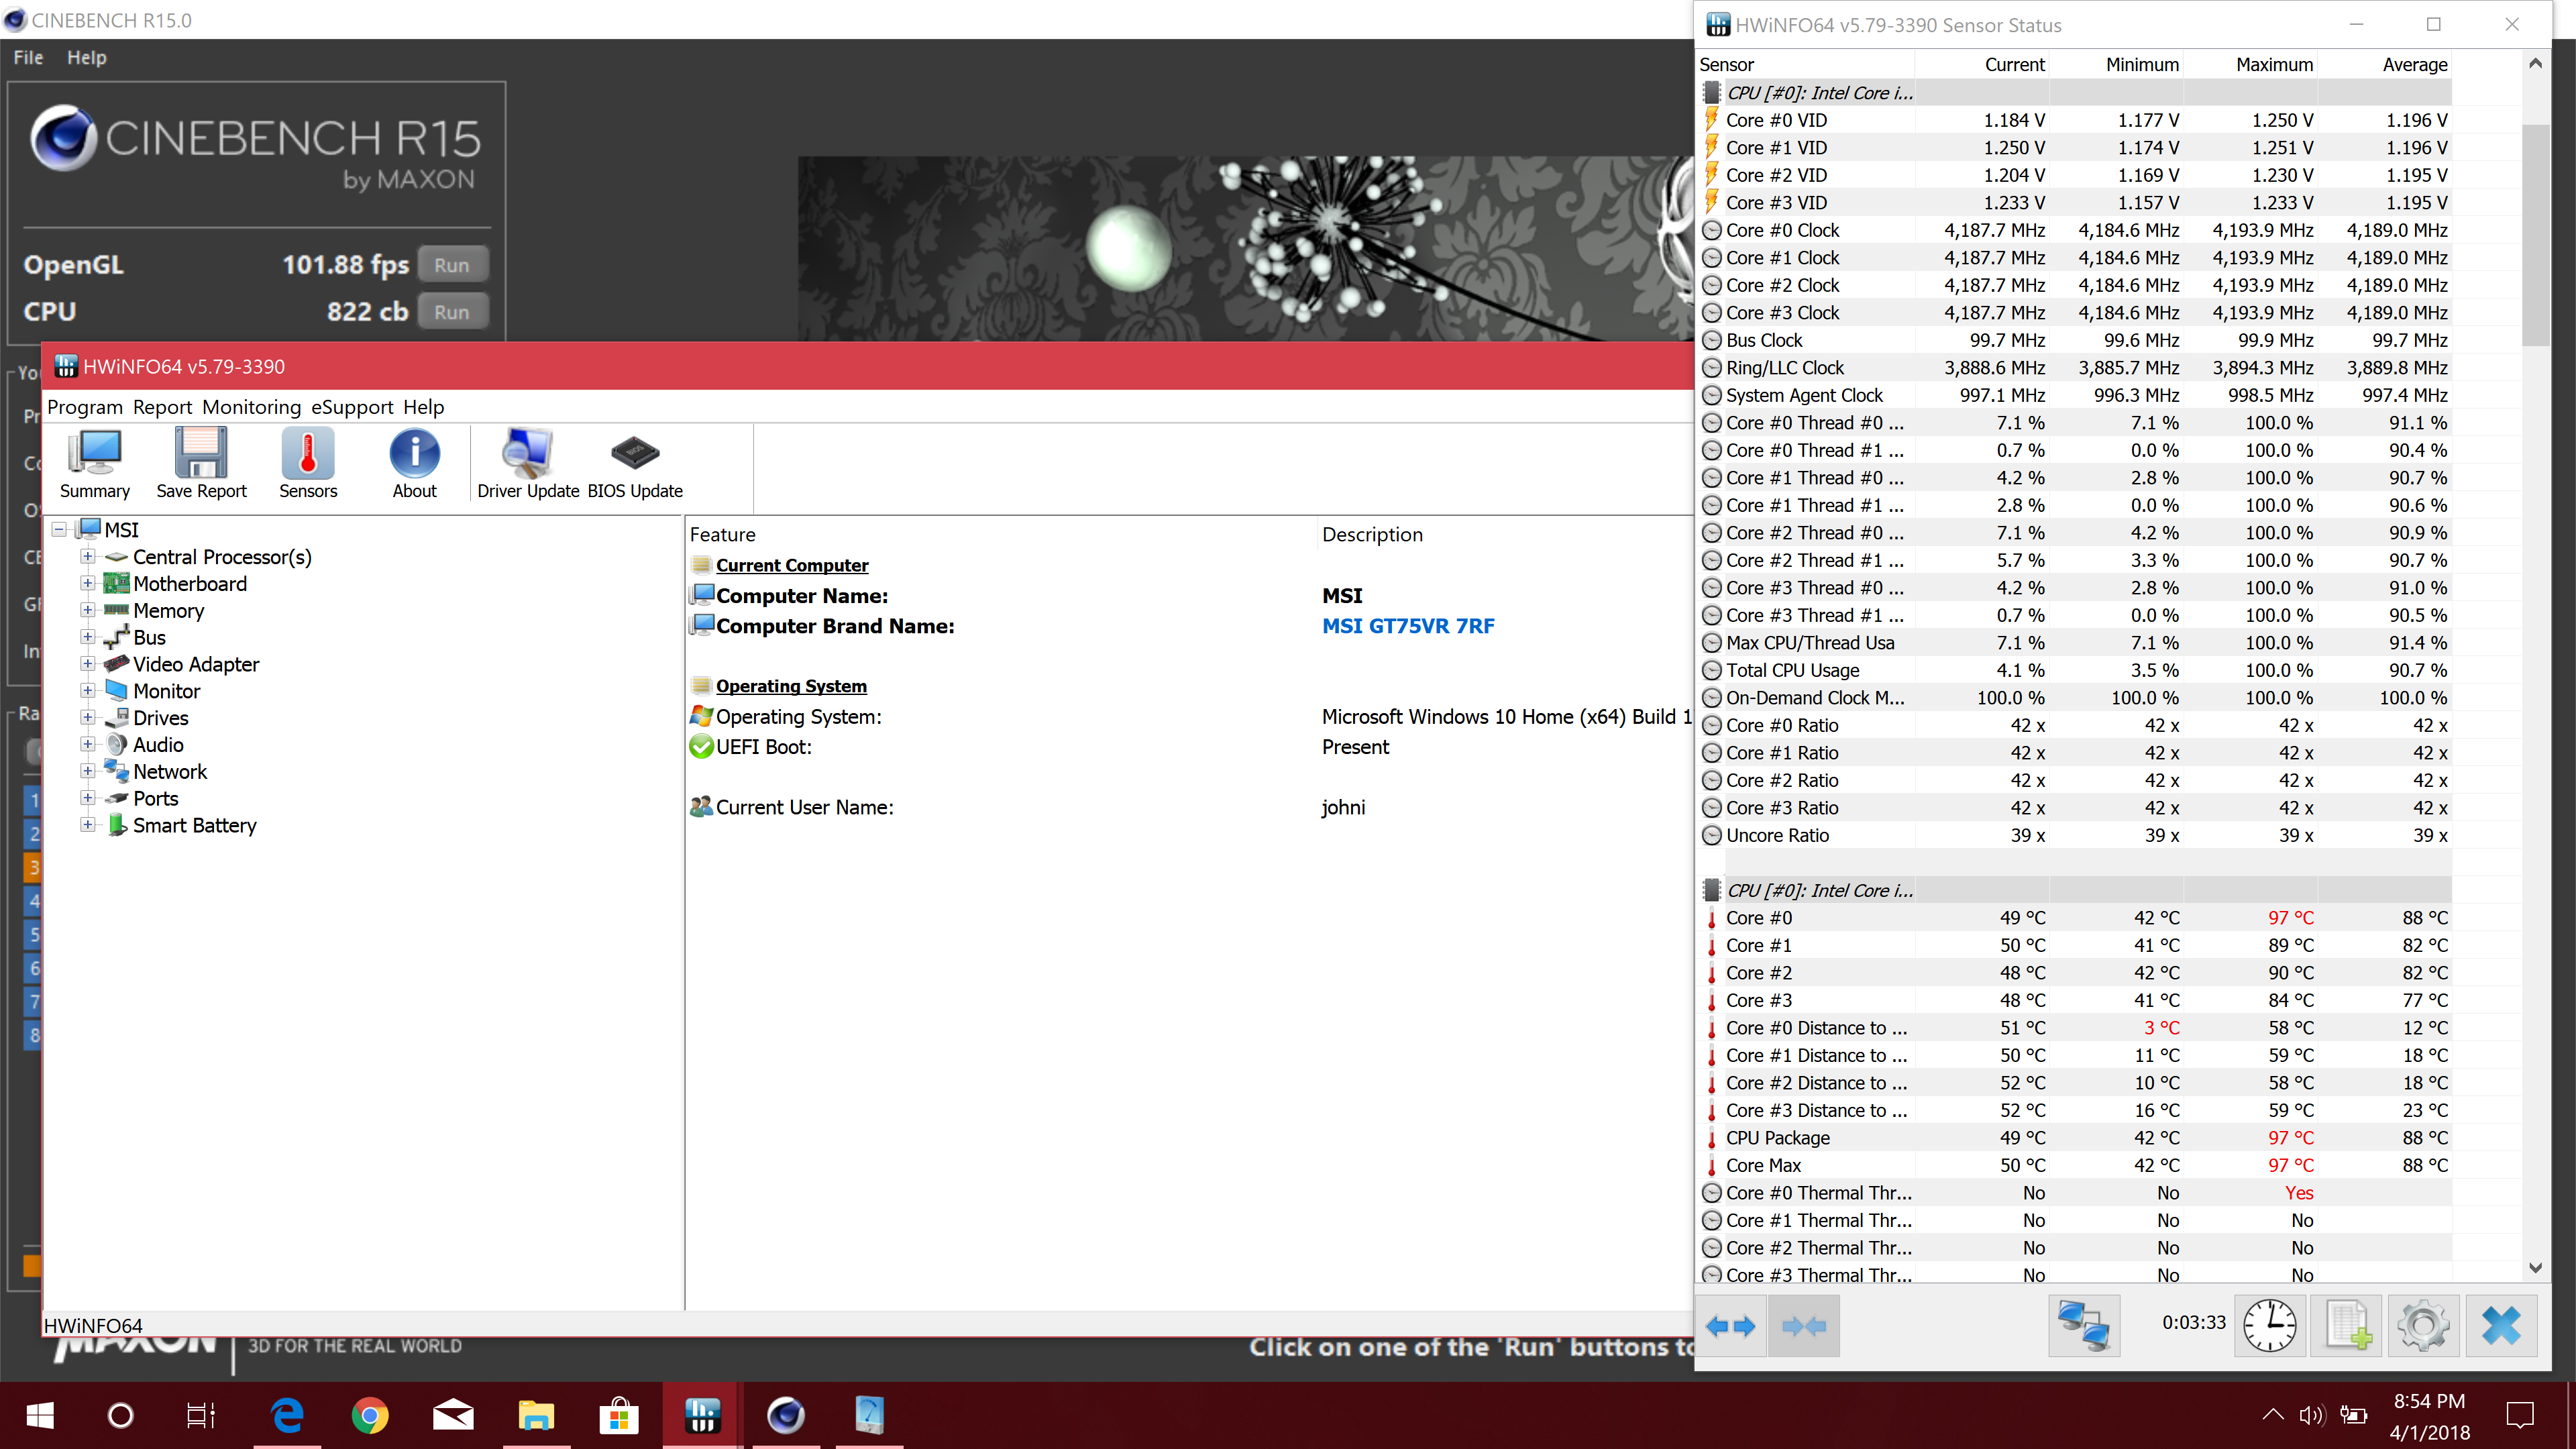Click the Current Computer heading link
This screenshot has width=2576, height=1449.
point(792,565)
